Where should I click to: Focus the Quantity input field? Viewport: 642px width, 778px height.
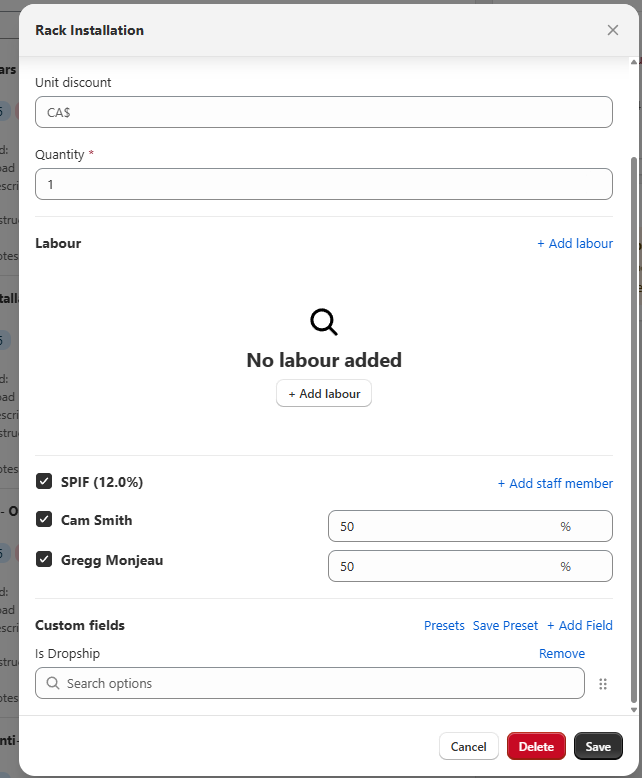323,184
